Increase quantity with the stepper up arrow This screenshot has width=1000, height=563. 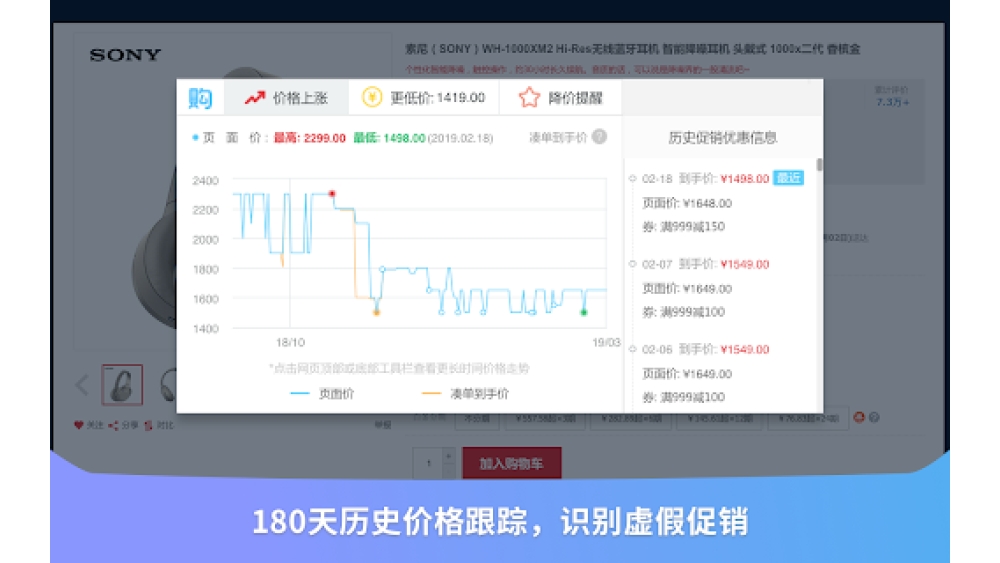point(448,456)
